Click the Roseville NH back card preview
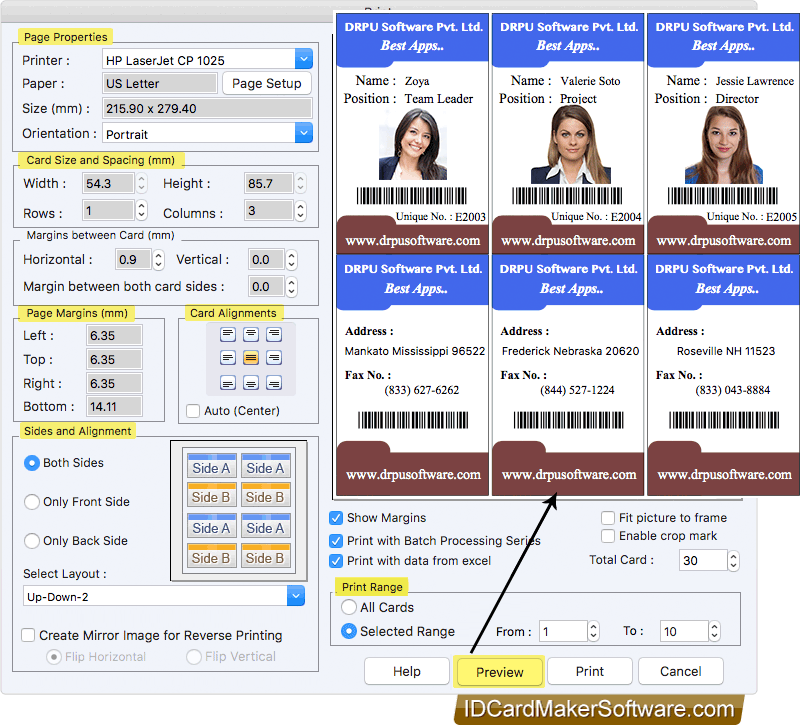Viewport: 802px width, 725px height. 723,376
